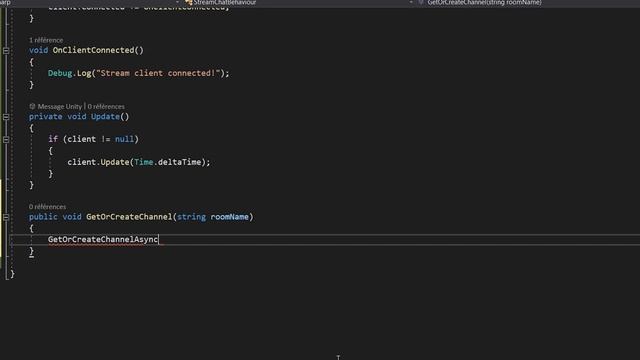The image size is (640, 360).
Task: Click the string keyword in parameter list
Action: coord(191,217)
